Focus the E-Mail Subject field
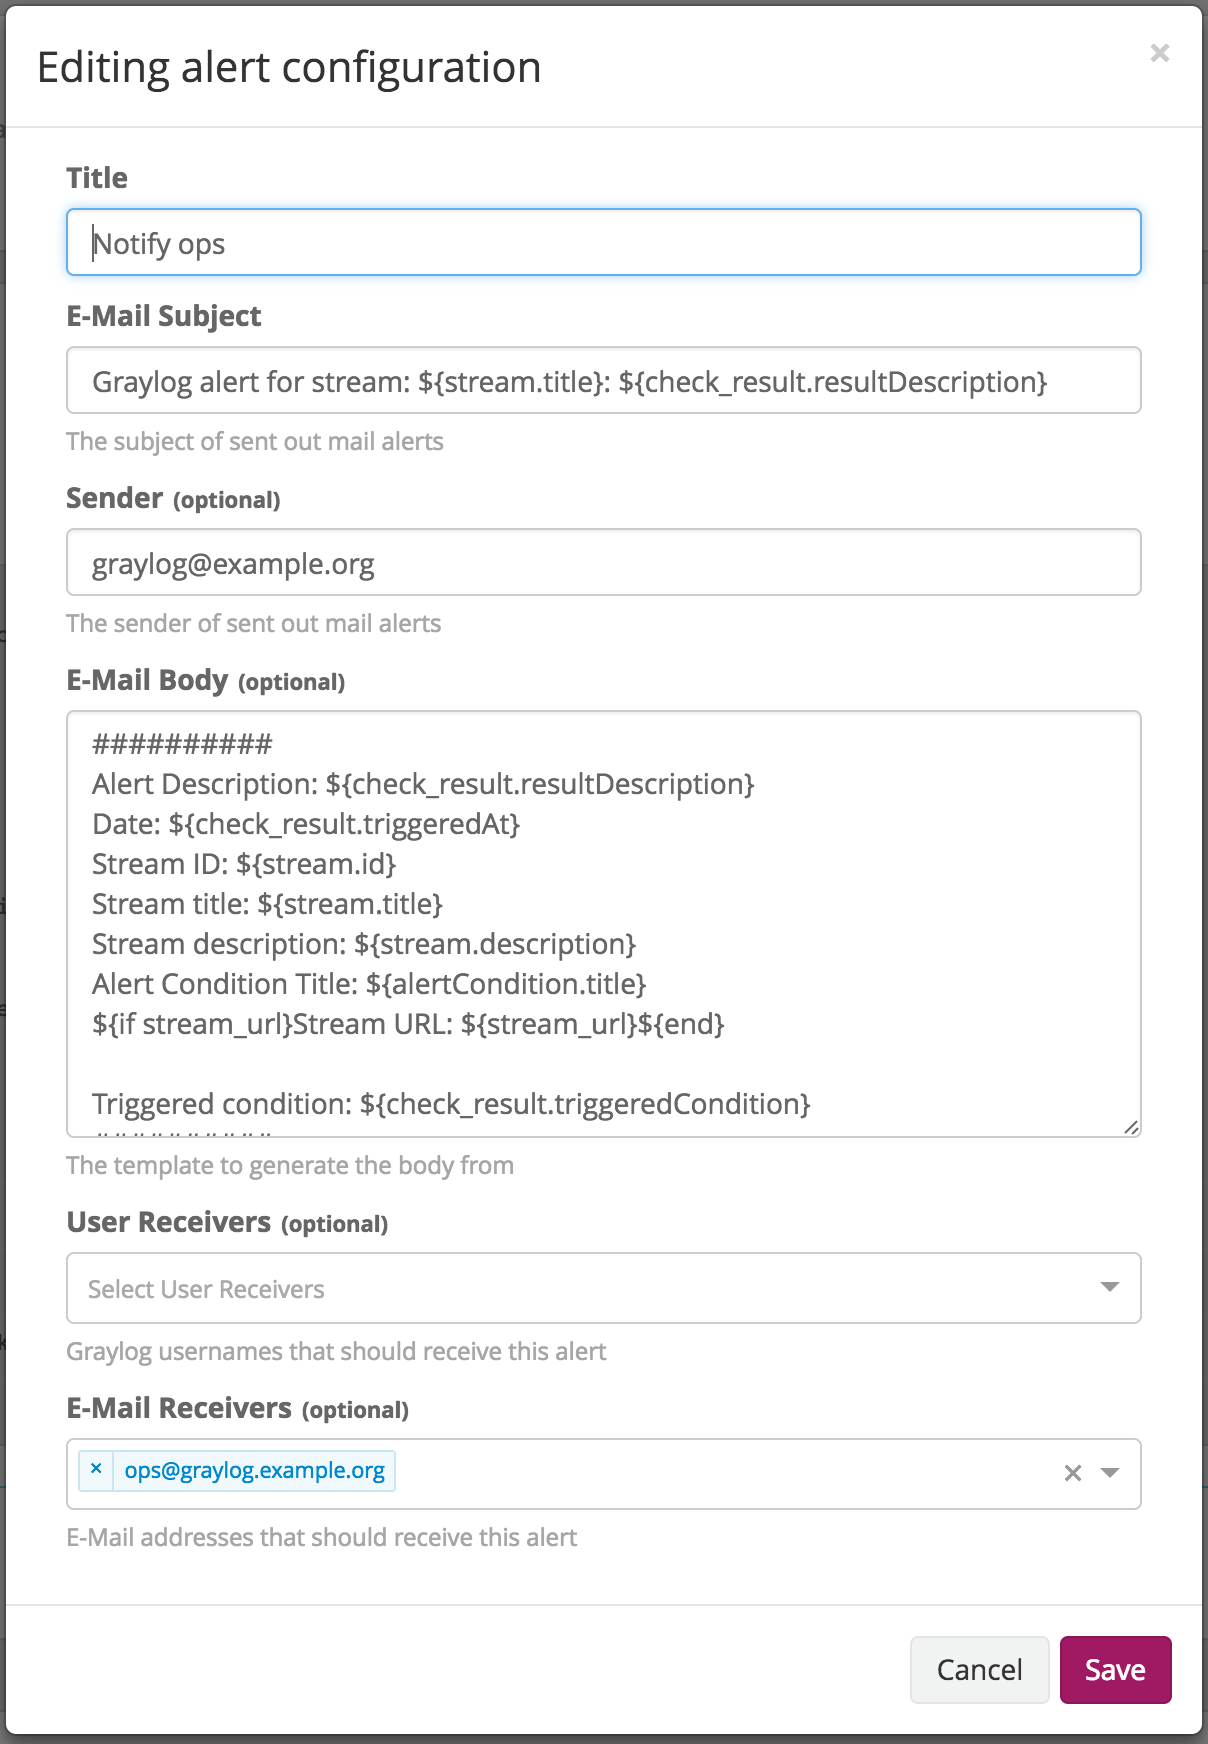Image resolution: width=1208 pixels, height=1744 pixels. [x=604, y=380]
